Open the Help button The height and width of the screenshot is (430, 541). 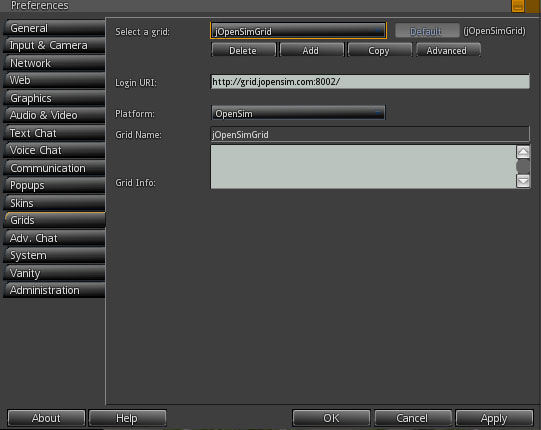[x=127, y=418]
